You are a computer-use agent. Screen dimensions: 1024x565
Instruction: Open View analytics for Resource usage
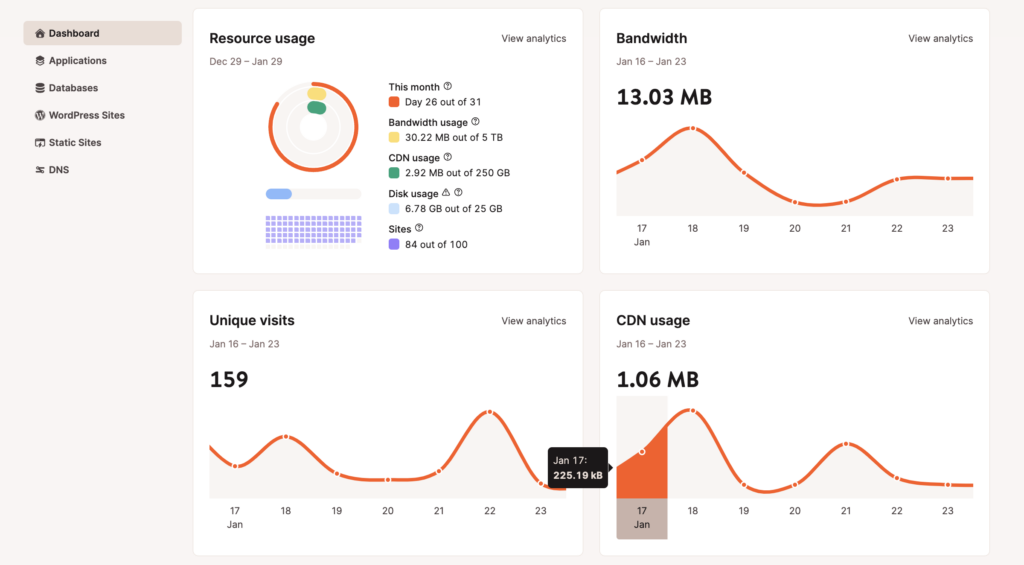[x=534, y=39]
